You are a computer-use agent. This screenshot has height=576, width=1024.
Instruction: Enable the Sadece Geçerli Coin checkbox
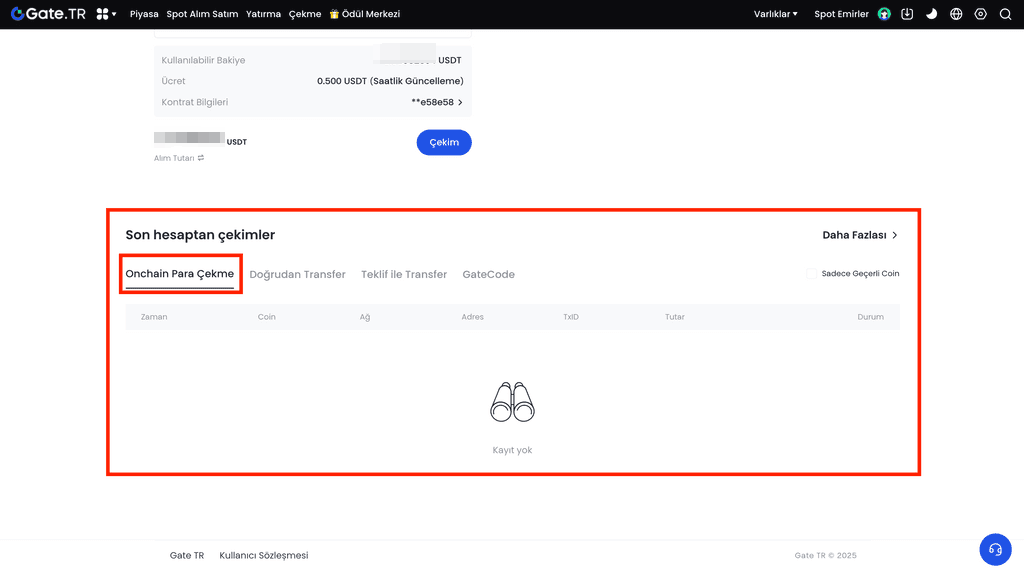pos(812,274)
